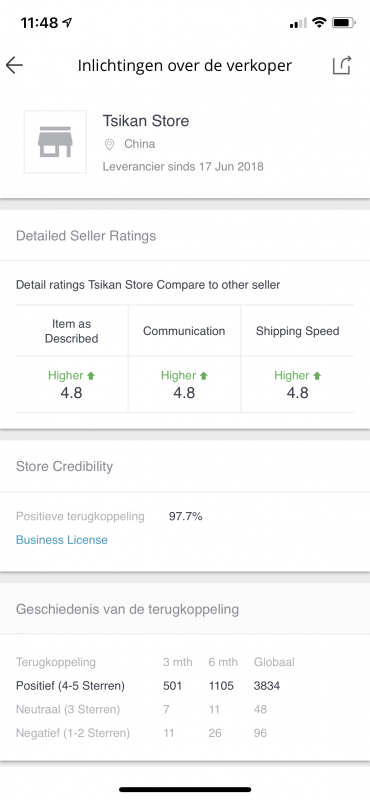Tap green arrow under Communication
The height and width of the screenshot is (800, 370).
[204, 376]
